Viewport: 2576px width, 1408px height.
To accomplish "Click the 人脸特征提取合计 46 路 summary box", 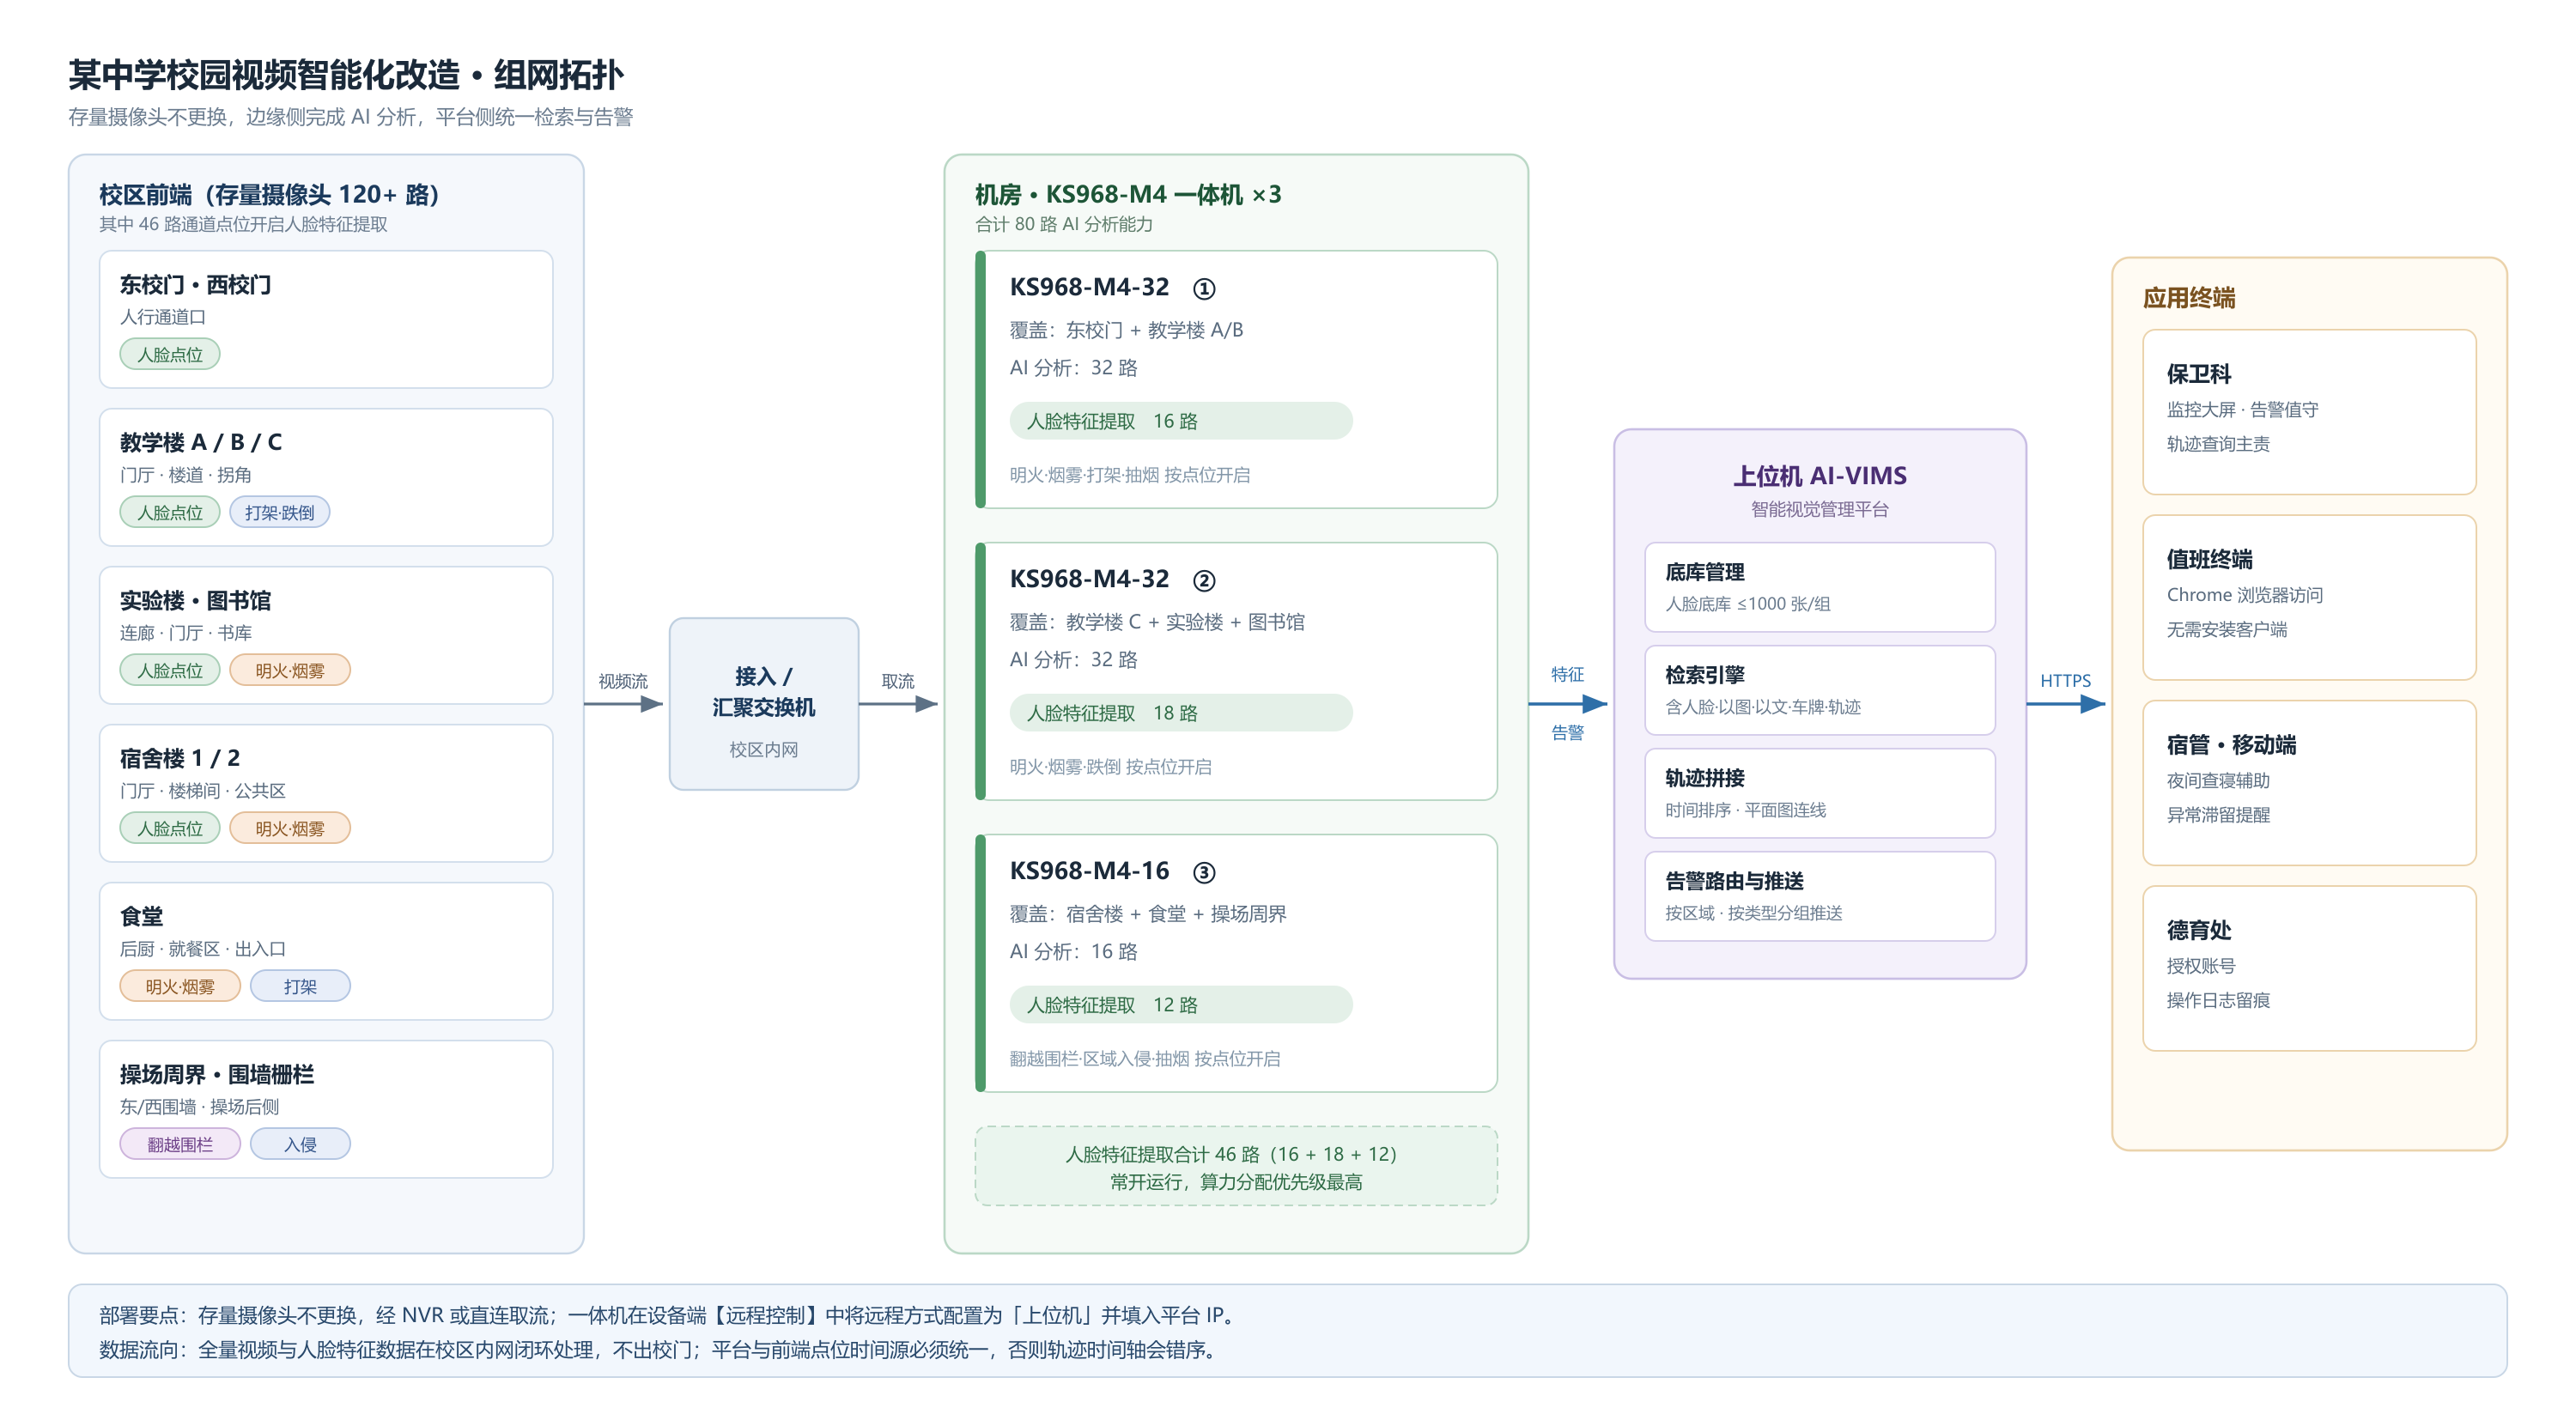I will click(1236, 1166).
